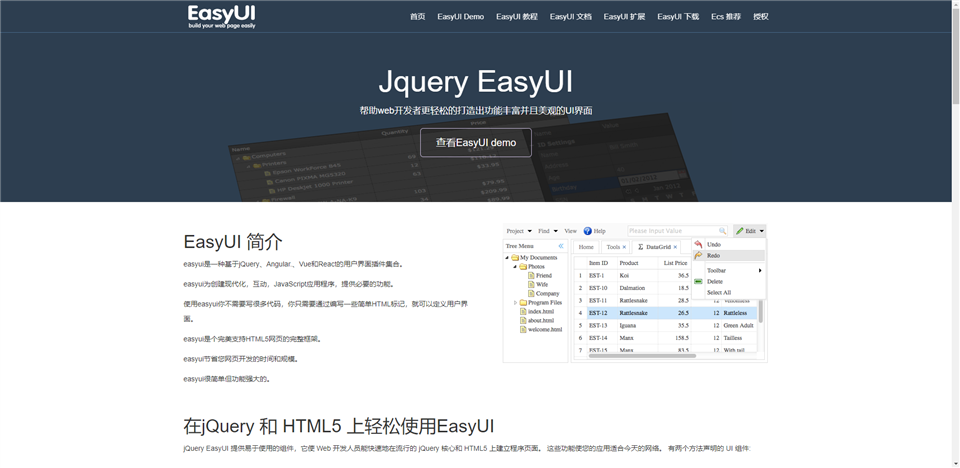Click the 查看EasyUI demo button
Screen dimensions: 960x468
476,143
